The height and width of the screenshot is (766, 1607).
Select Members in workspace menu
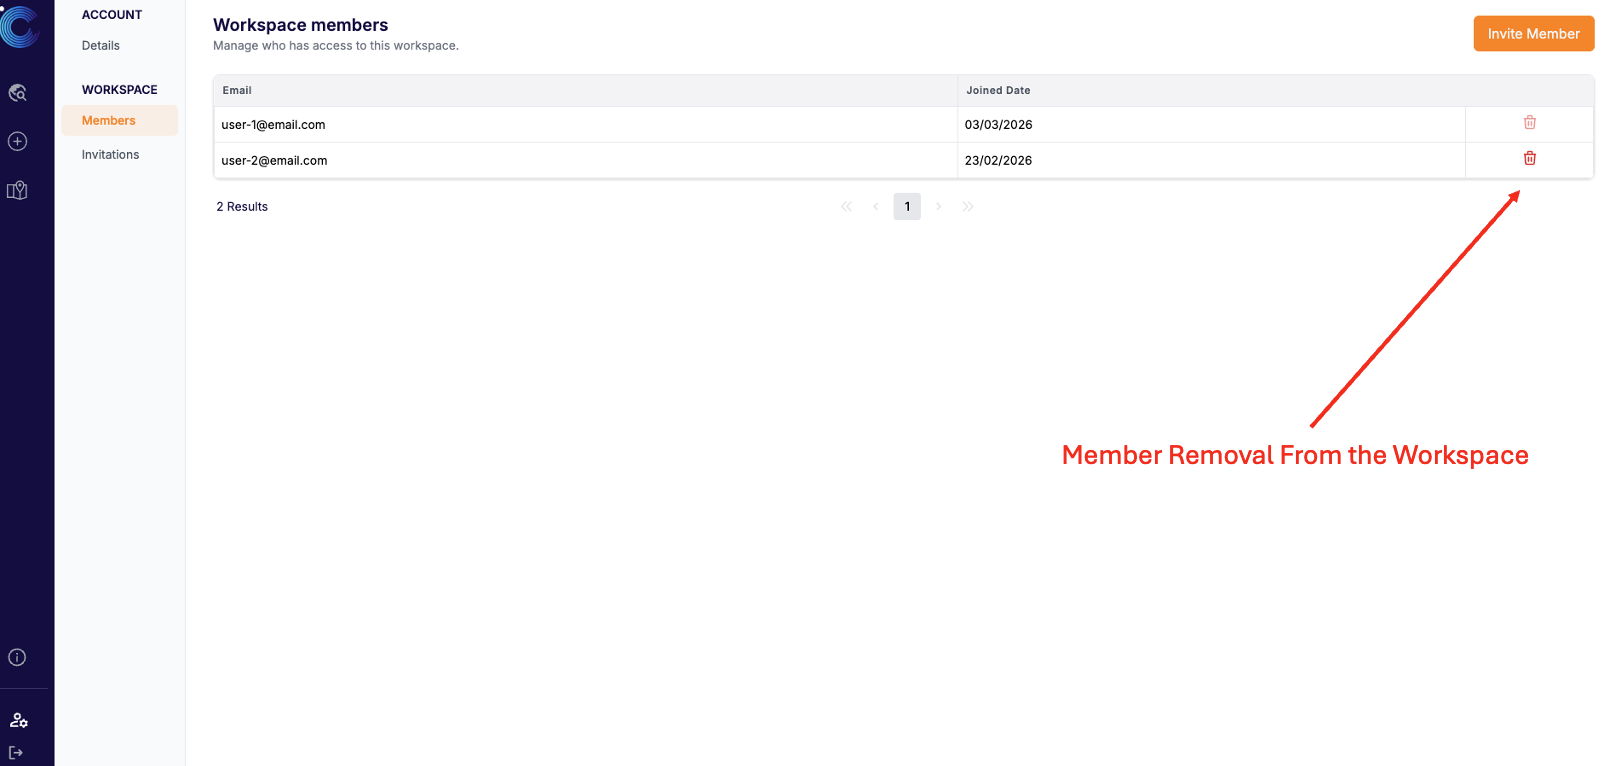pyautogui.click(x=109, y=121)
